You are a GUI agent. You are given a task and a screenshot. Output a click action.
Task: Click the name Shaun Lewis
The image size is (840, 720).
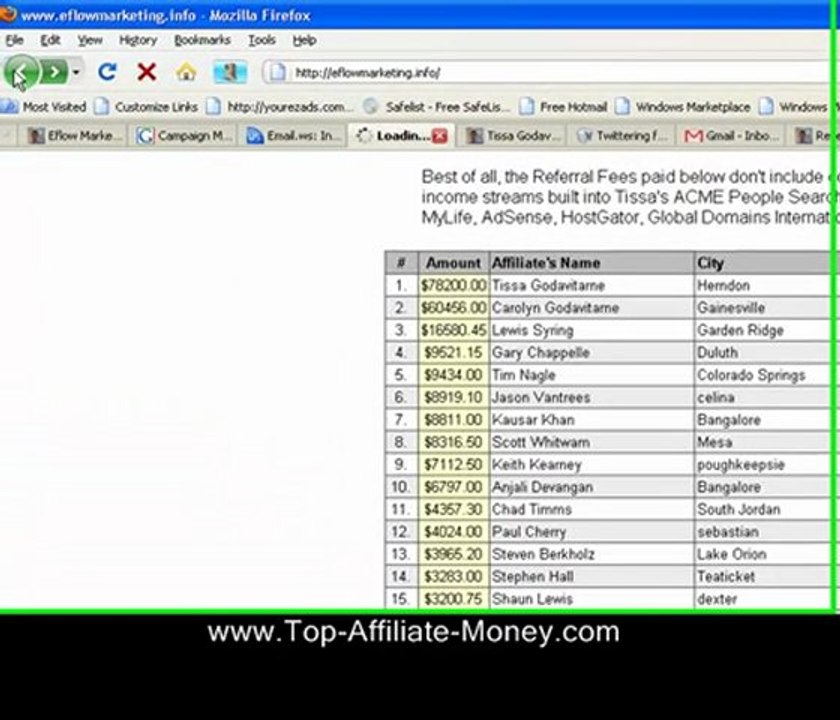(532, 599)
